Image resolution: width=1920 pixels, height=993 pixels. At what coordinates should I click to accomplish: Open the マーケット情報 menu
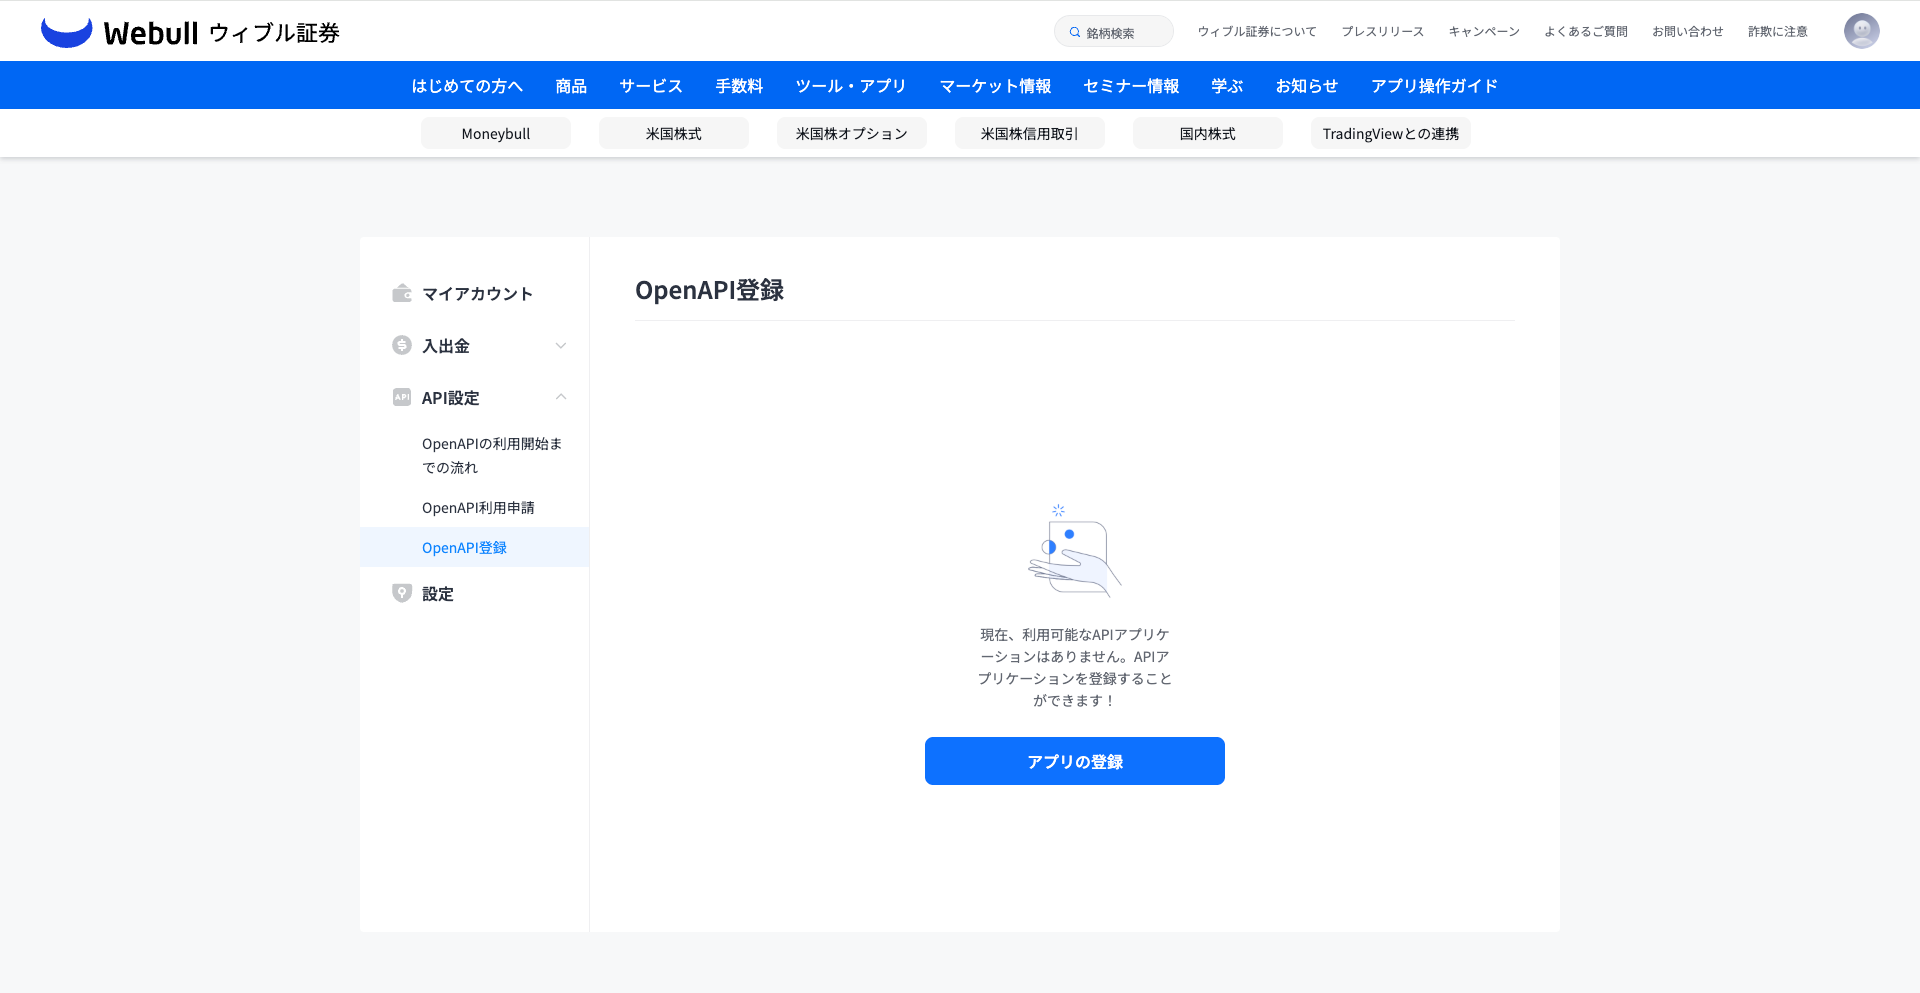(995, 86)
